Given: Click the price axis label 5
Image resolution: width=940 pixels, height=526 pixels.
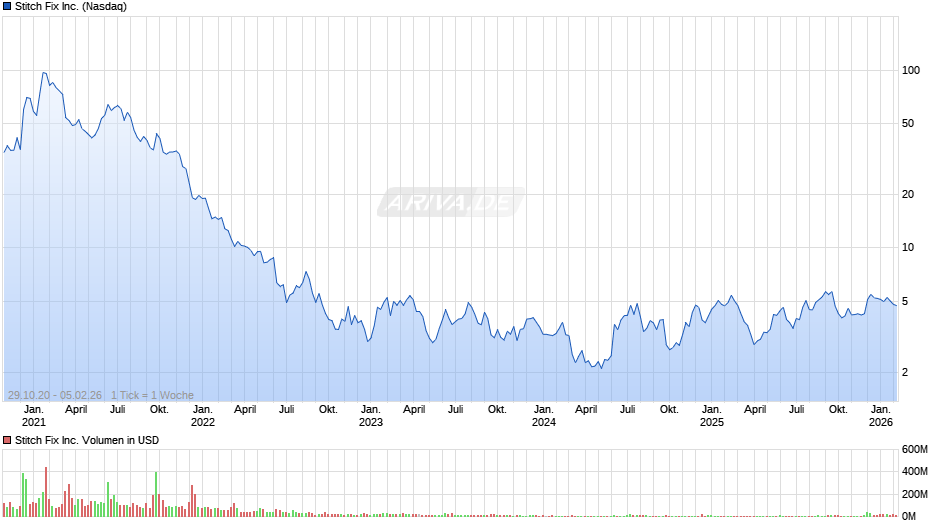Looking at the screenshot, I should pos(905,301).
